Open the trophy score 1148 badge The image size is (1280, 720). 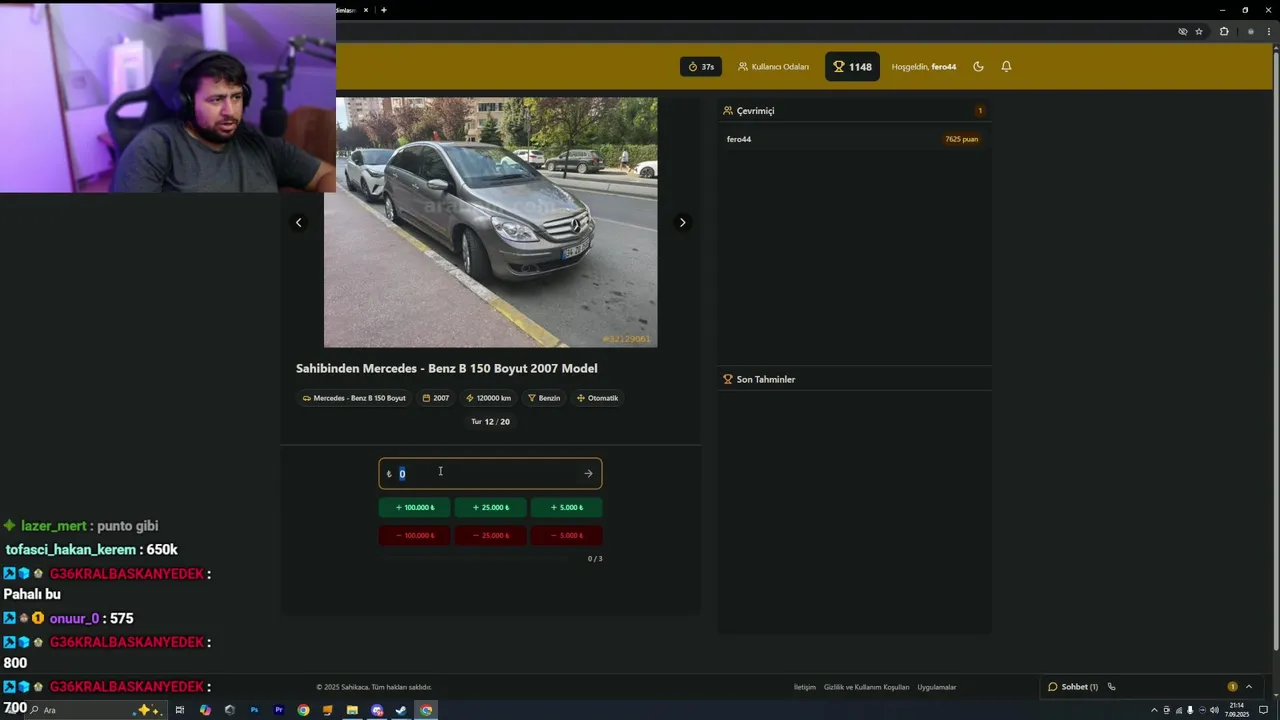(852, 67)
